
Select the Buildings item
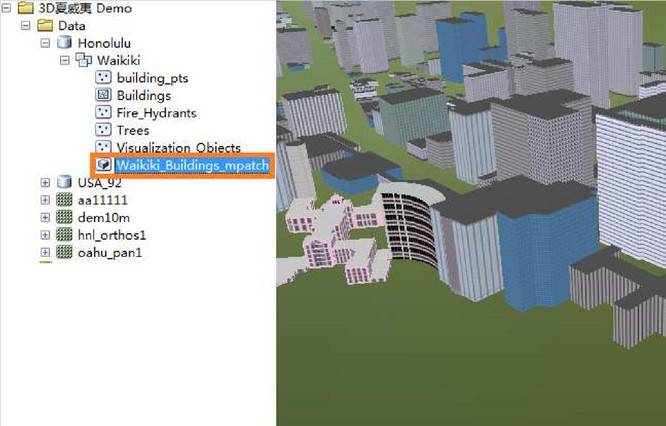(x=144, y=96)
